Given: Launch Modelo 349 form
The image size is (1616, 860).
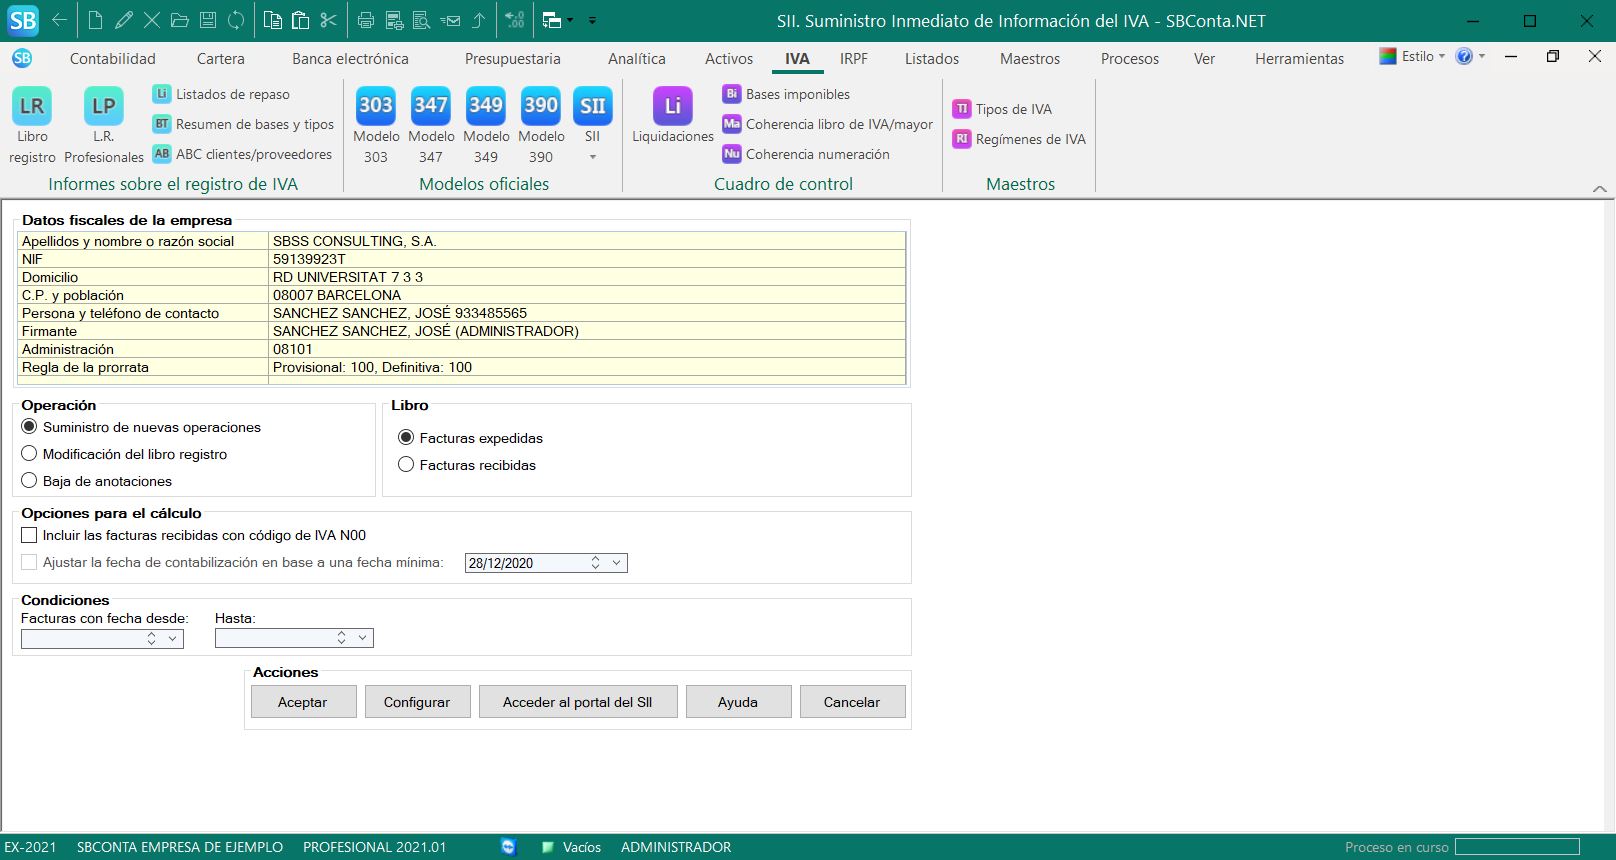Looking at the screenshot, I should click(486, 107).
